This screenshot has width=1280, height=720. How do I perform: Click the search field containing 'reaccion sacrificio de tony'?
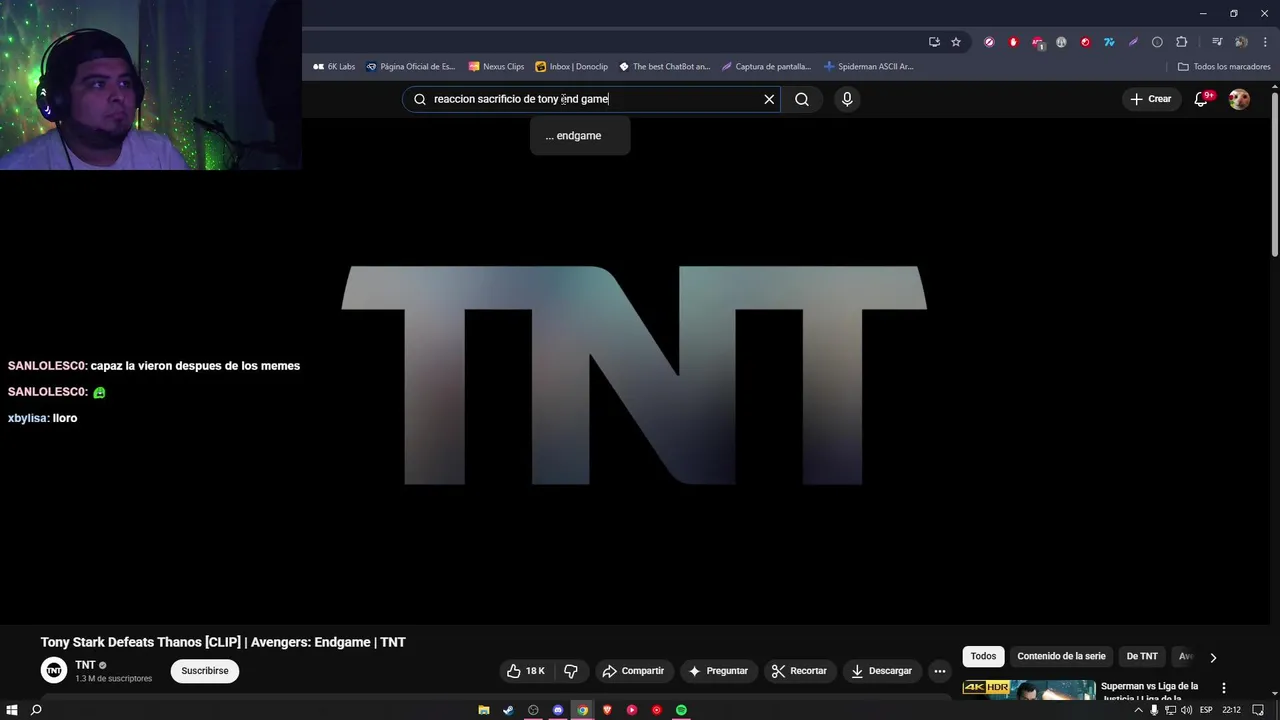click(x=592, y=99)
